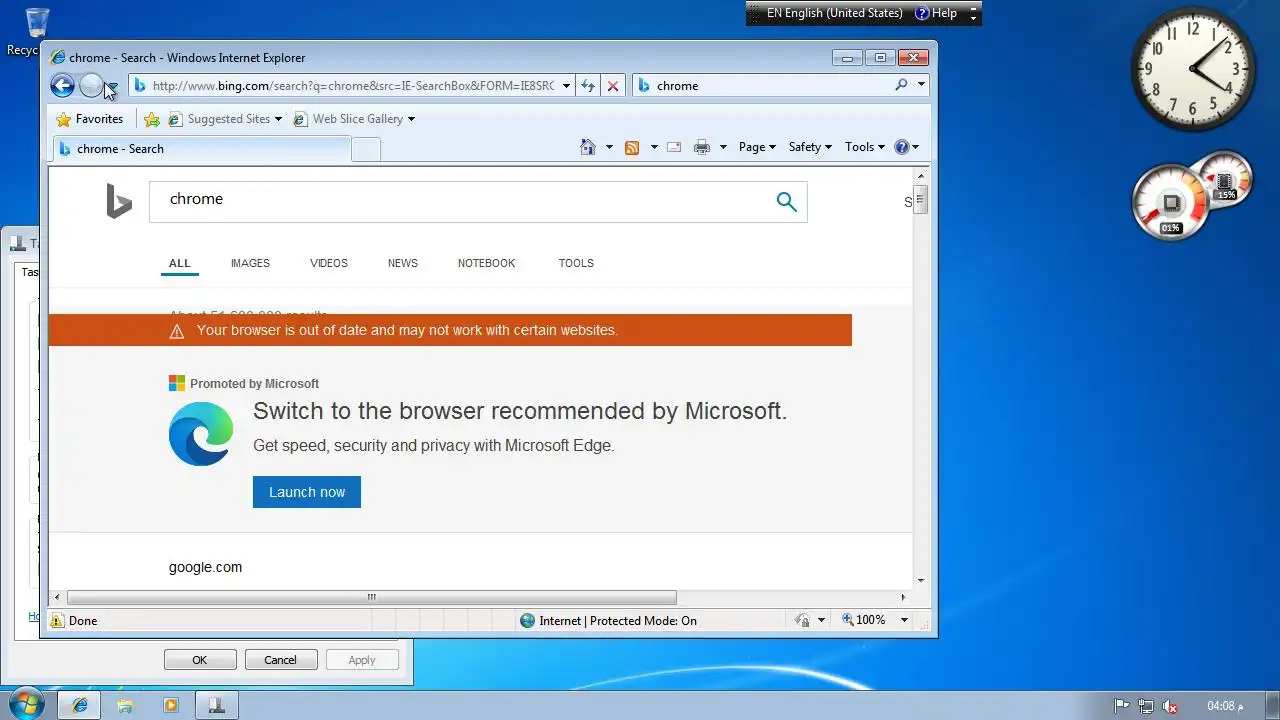Open the TOOLS option in Bing

click(x=576, y=263)
